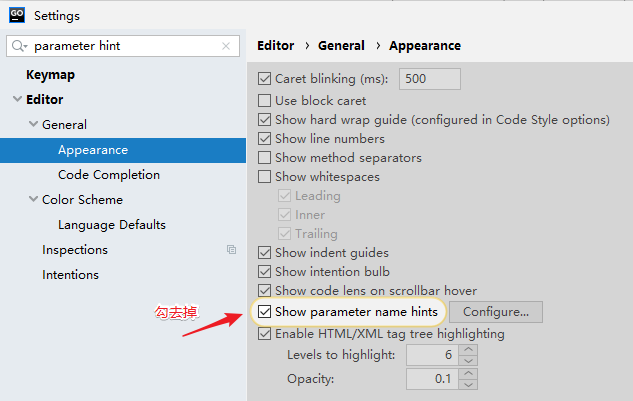
Task: Collapse the Color Scheme node
Action: tap(33, 200)
